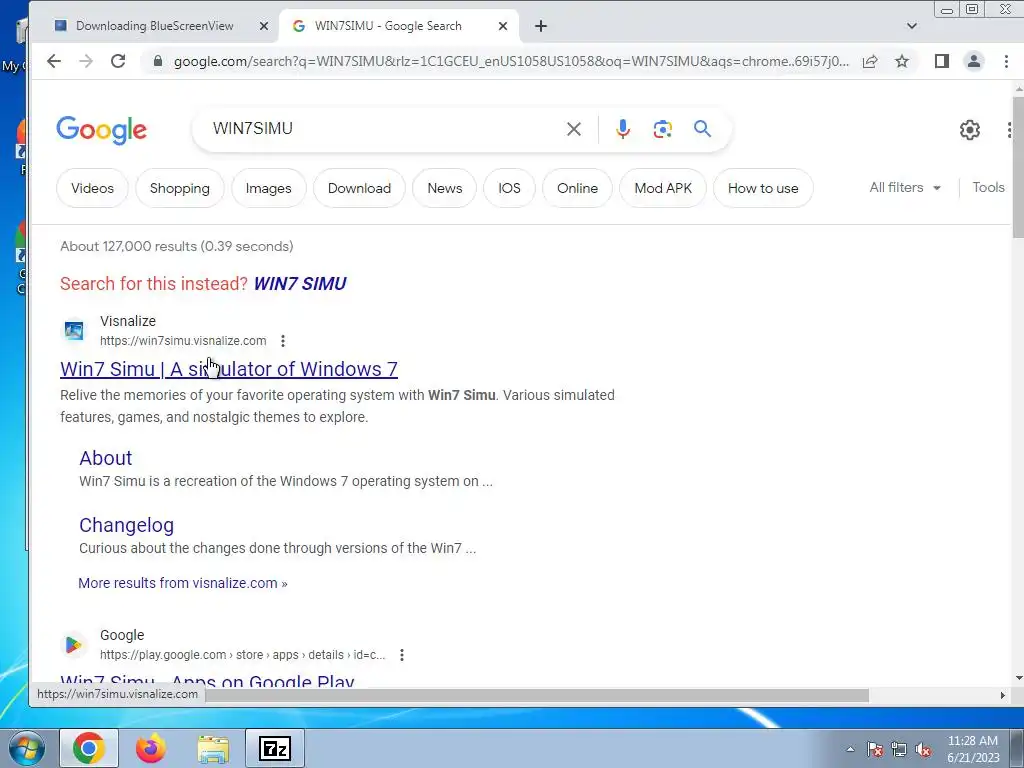
Task: Apply the Mod APK filter chip
Action: point(663,188)
